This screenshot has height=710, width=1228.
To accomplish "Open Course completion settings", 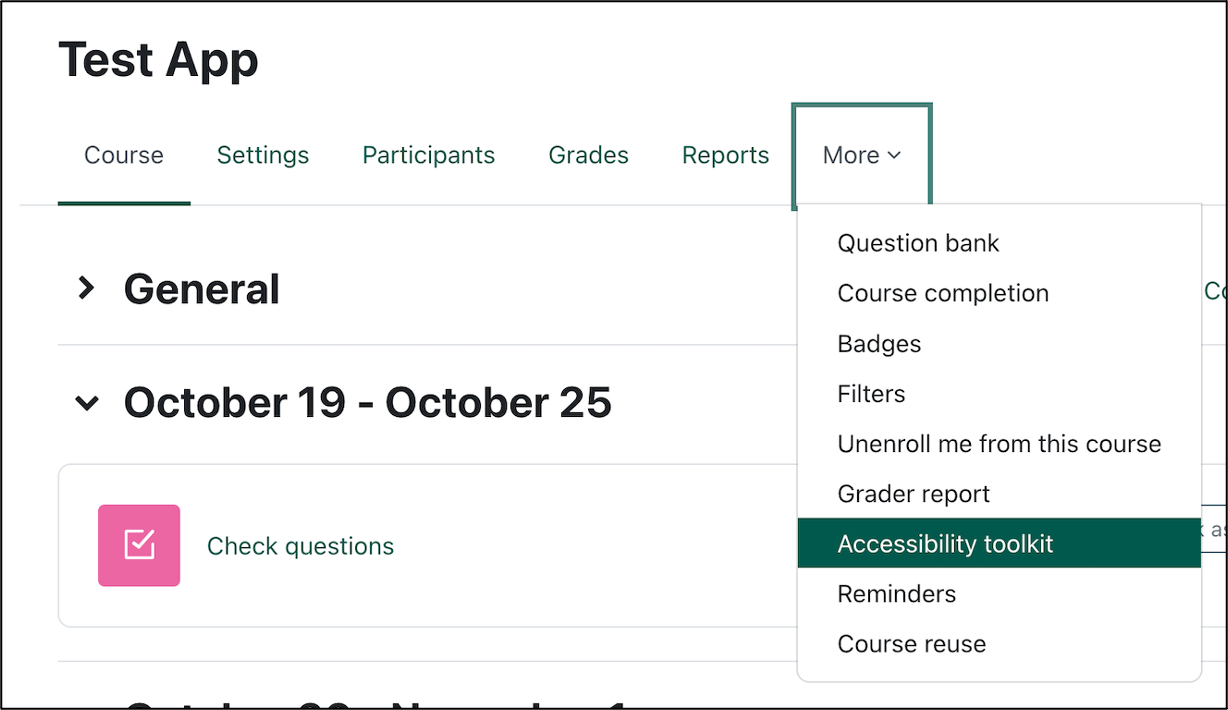I will point(943,293).
